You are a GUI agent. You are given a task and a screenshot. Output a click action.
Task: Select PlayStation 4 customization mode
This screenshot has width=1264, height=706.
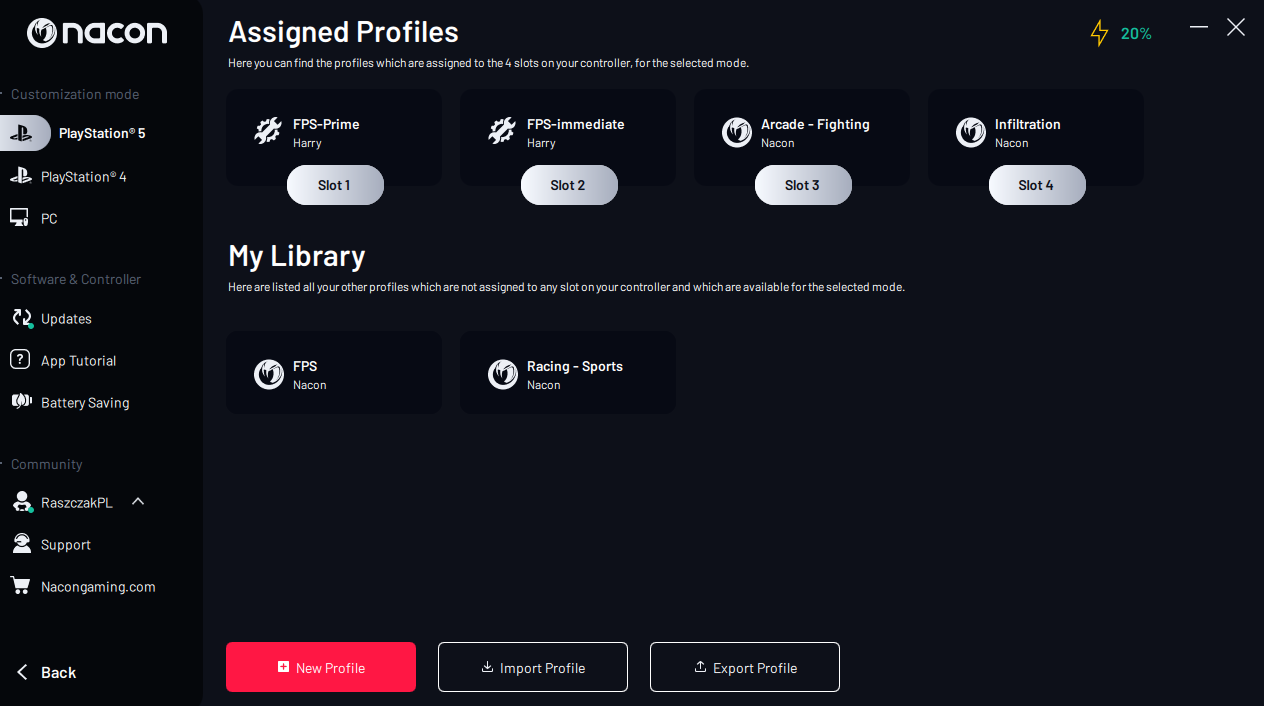(82, 177)
